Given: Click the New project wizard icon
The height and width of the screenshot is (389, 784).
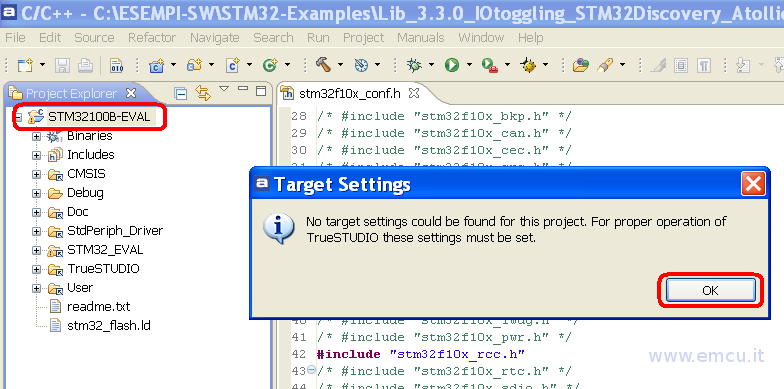Looking at the screenshot, I should (24, 65).
